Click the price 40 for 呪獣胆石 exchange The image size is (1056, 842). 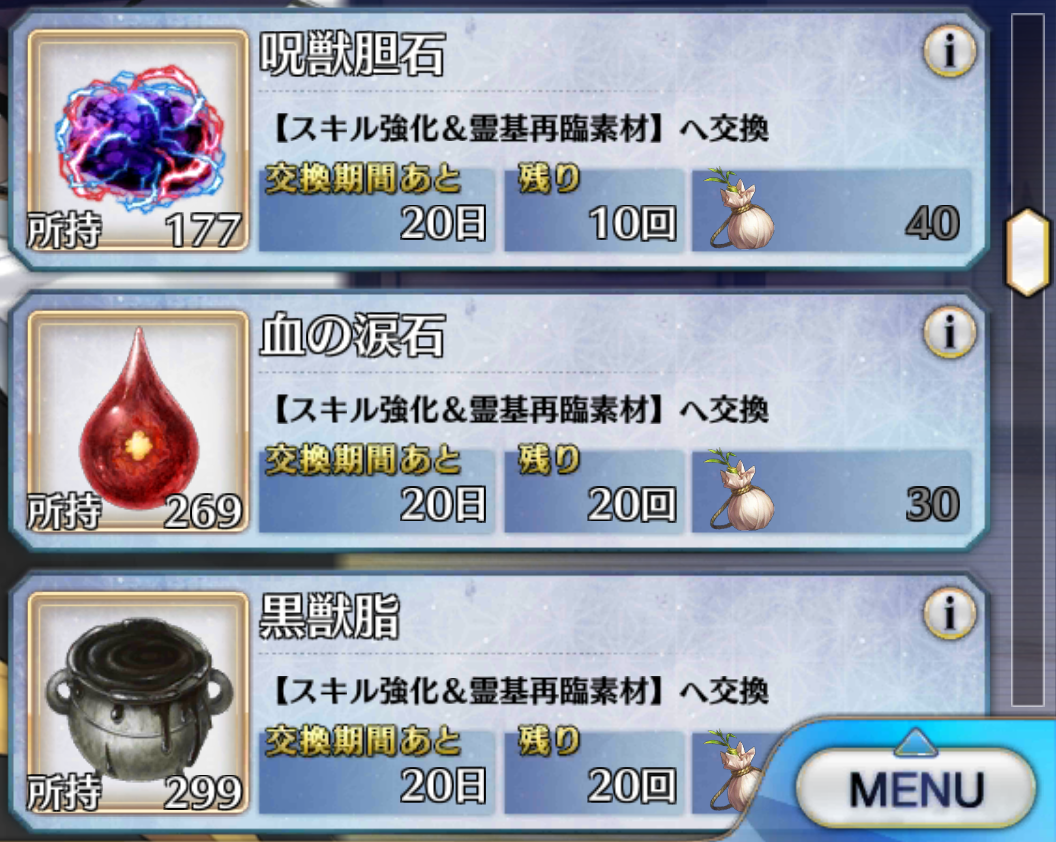point(932,223)
